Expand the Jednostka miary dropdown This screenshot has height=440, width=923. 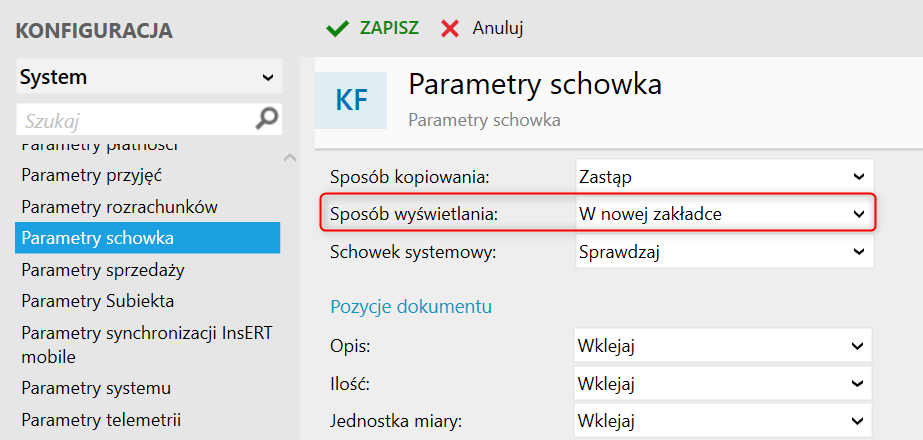[723, 420]
